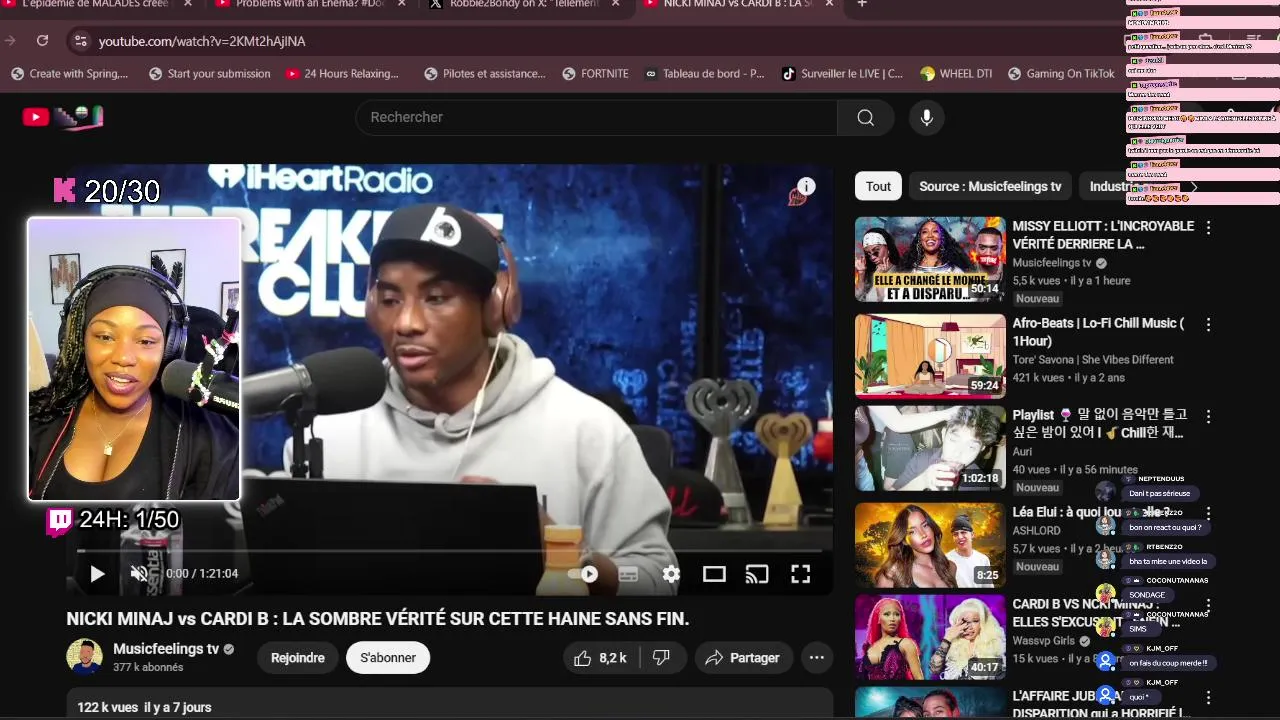This screenshot has height=720, width=1280.
Task: Select the Tout filter chip
Action: point(878,186)
